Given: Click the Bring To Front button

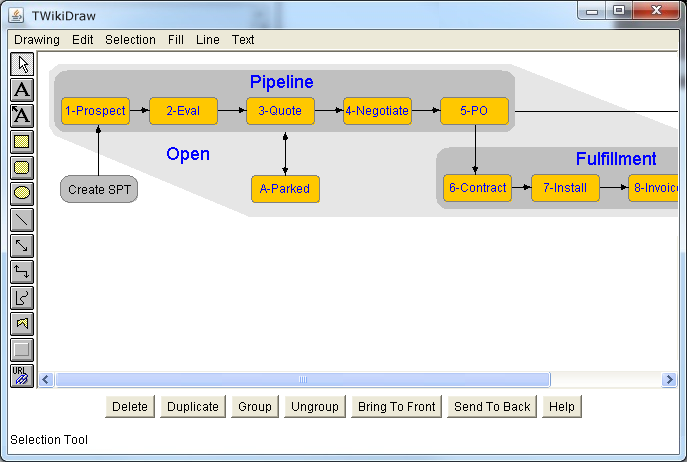Looking at the screenshot, I should click(x=396, y=407).
